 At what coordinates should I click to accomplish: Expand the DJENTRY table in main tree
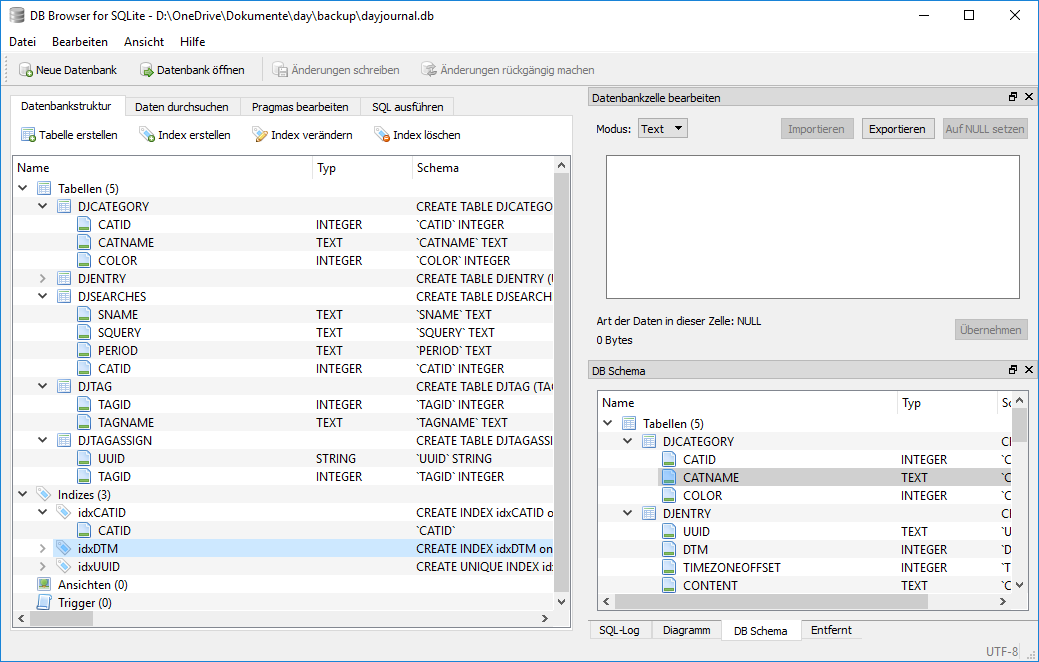[42, 278]
